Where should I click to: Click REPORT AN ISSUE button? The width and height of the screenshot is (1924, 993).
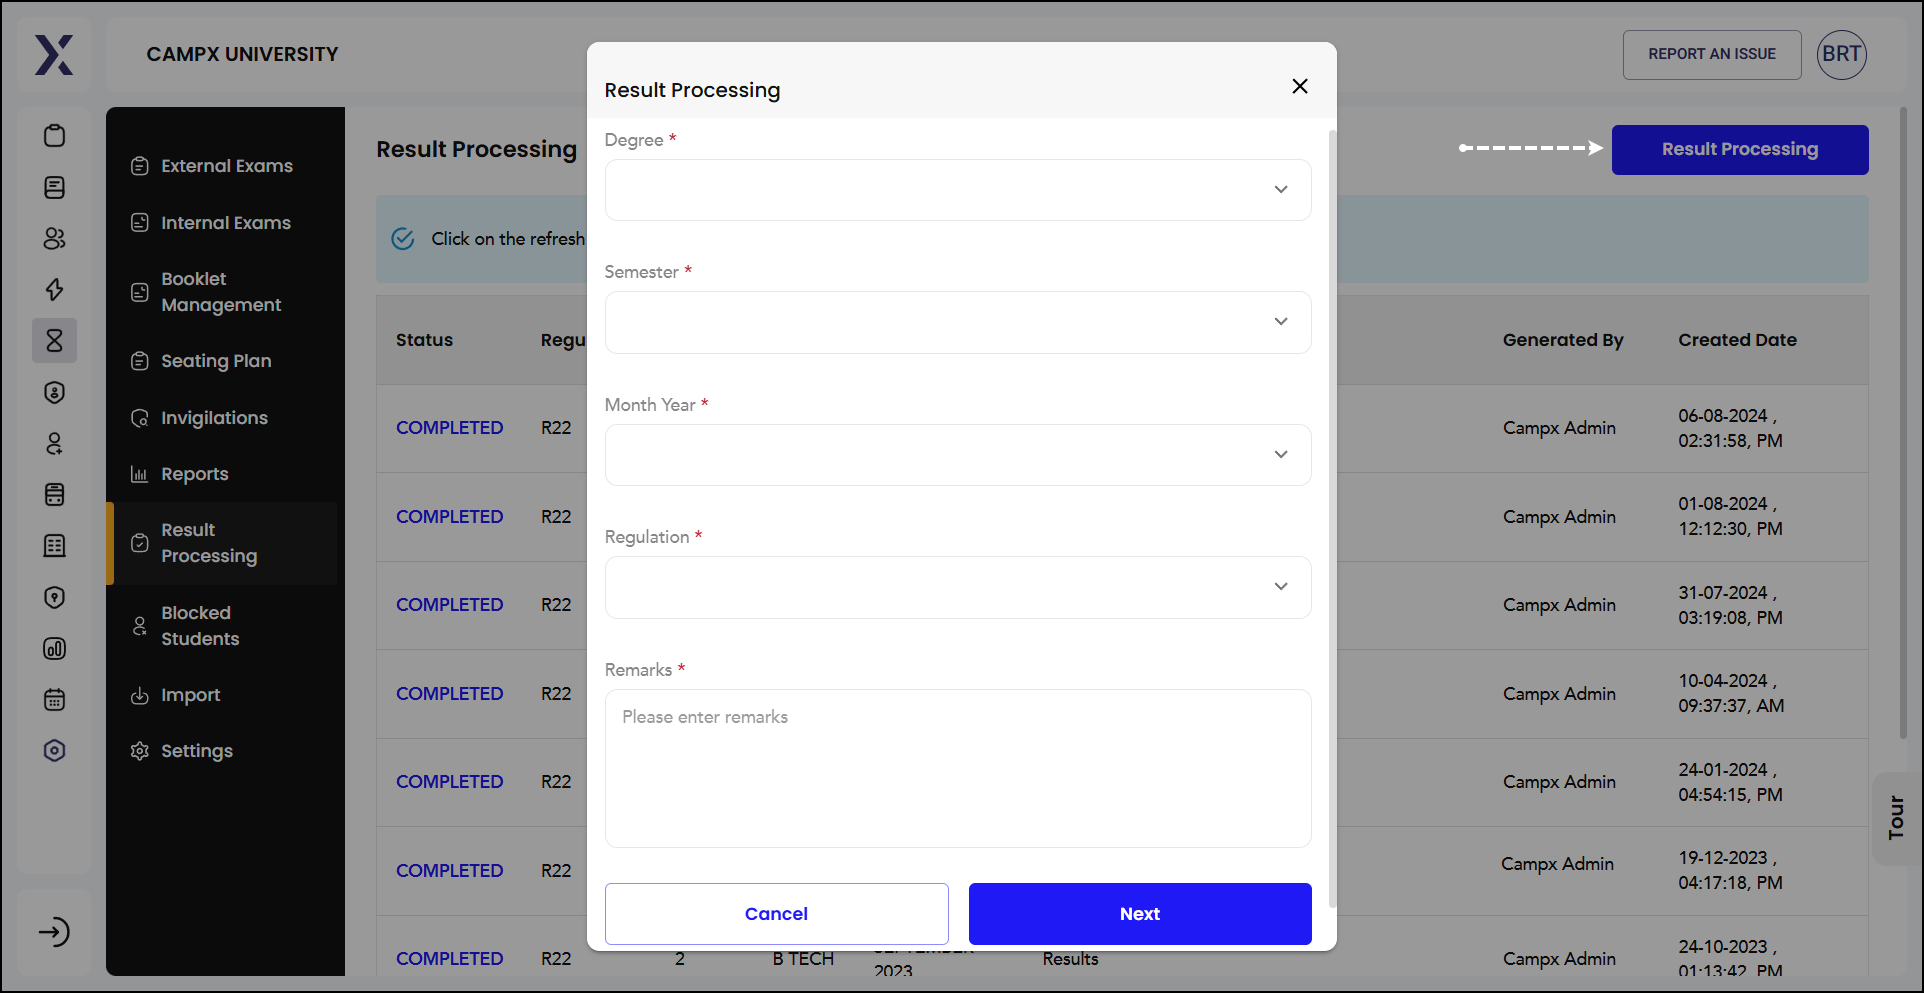1711,54
